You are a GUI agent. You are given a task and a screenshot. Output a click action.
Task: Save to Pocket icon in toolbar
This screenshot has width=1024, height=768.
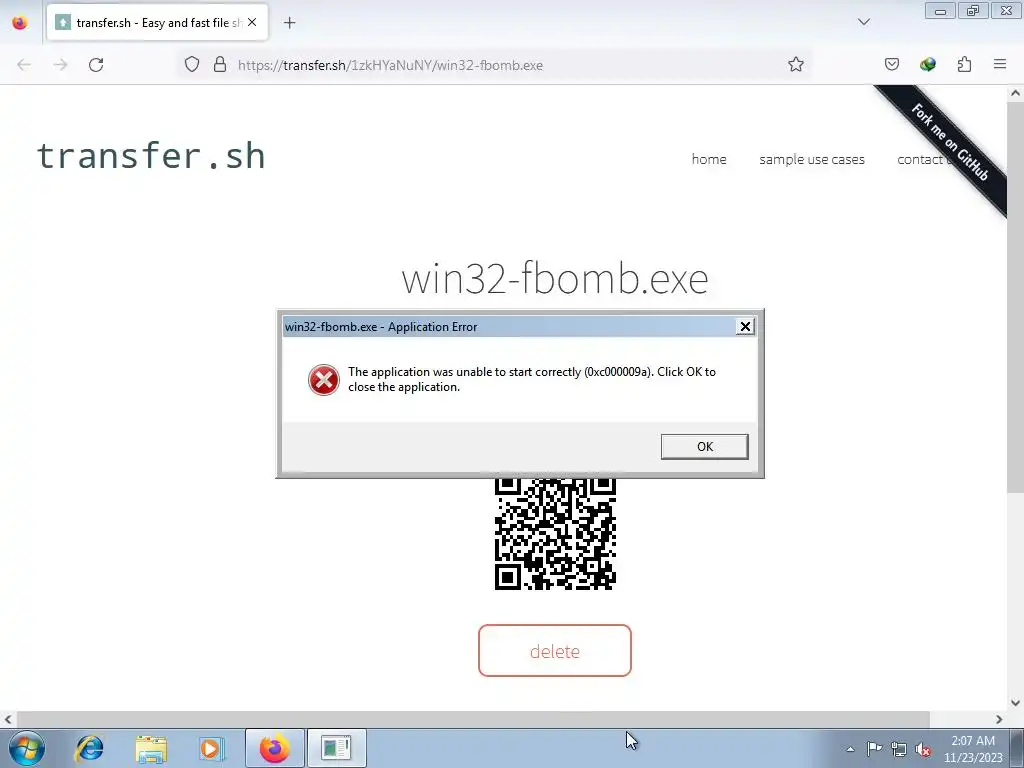[x=891, y=64]
